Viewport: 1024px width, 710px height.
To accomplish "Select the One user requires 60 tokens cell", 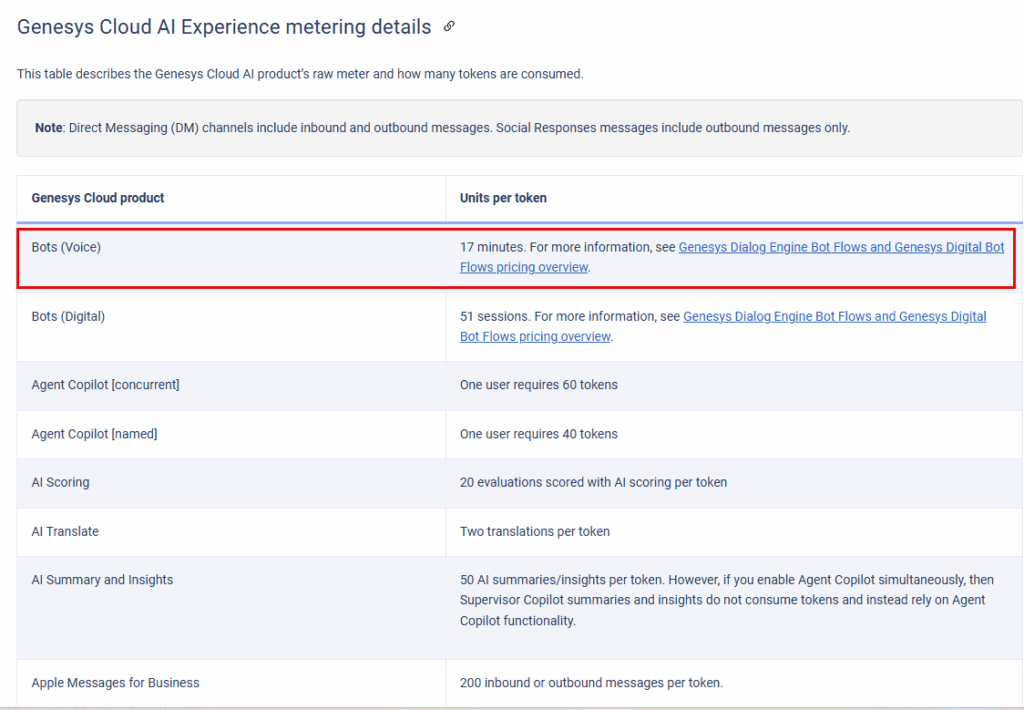I will 538,384.
